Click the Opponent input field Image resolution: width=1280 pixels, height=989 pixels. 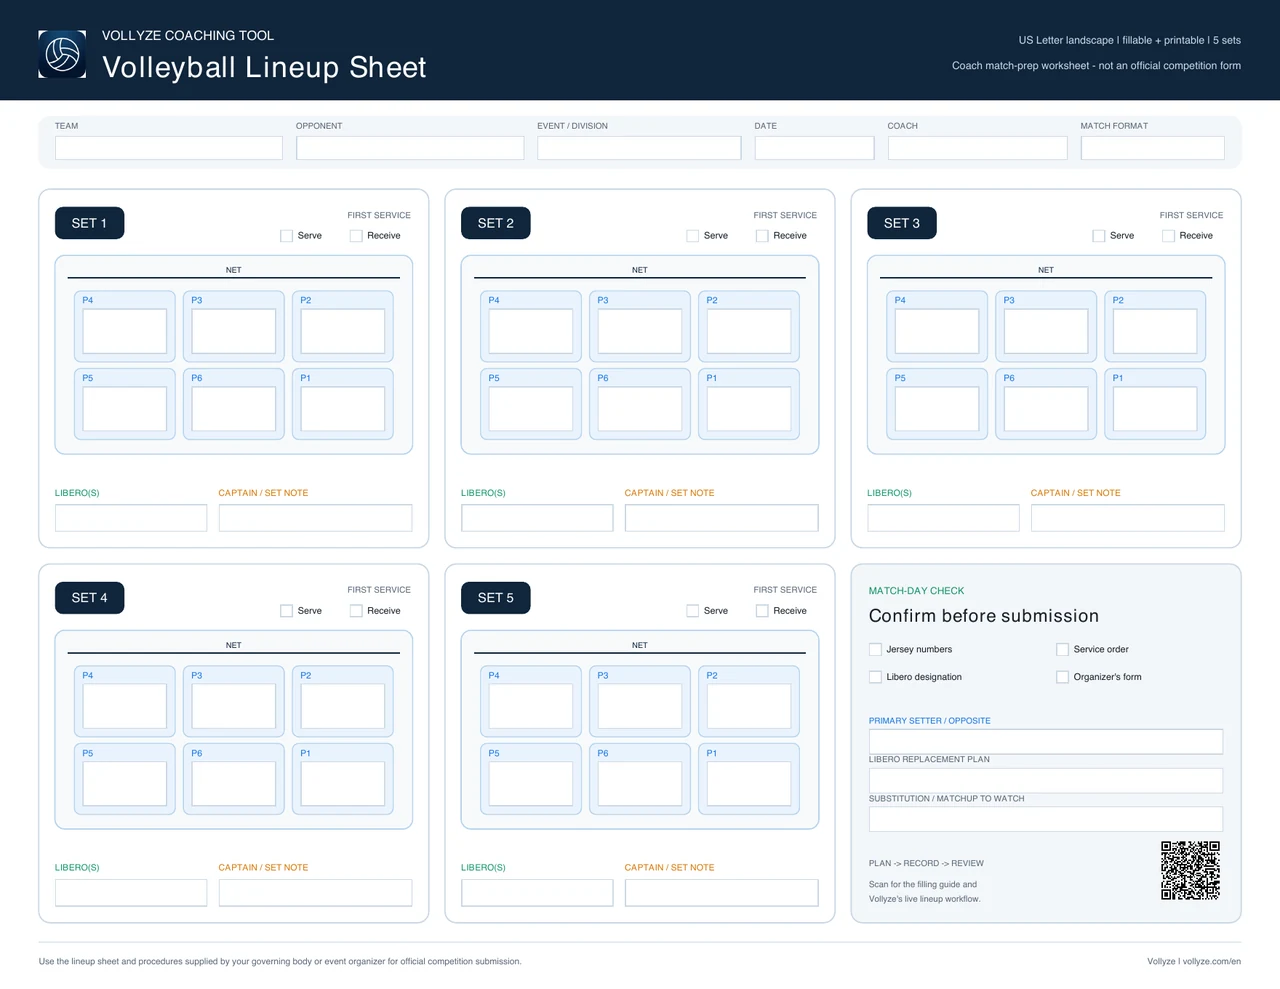click(x=410, y=148)
